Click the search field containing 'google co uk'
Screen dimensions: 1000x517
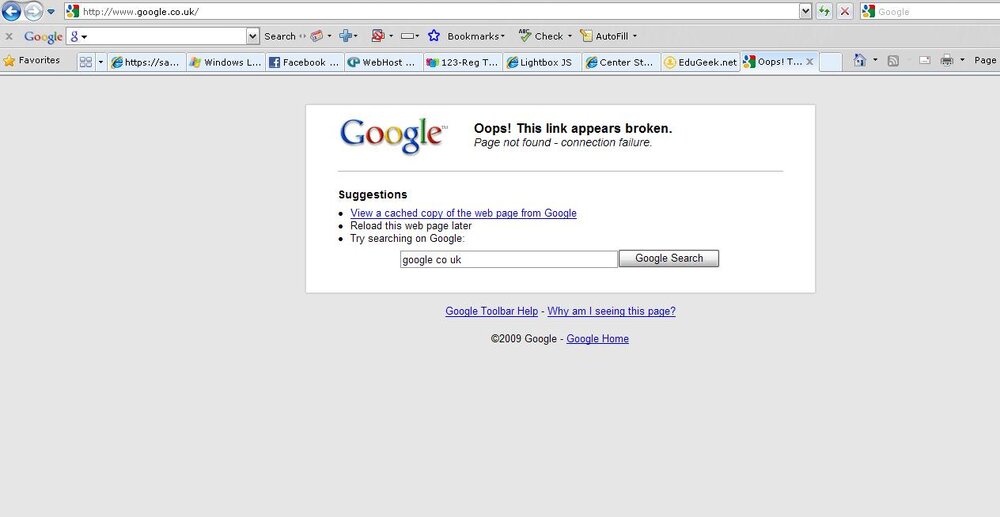click(508, 259)
